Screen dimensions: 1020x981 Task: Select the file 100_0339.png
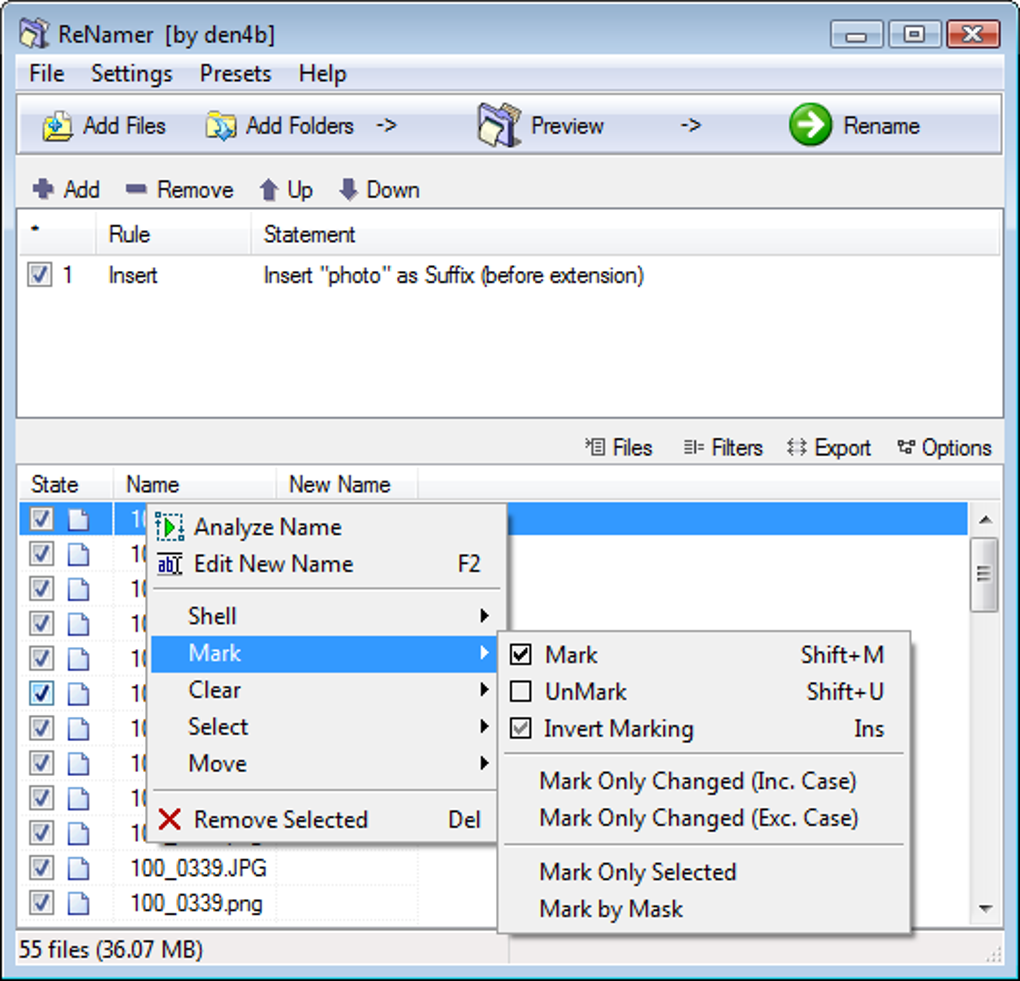196,903
